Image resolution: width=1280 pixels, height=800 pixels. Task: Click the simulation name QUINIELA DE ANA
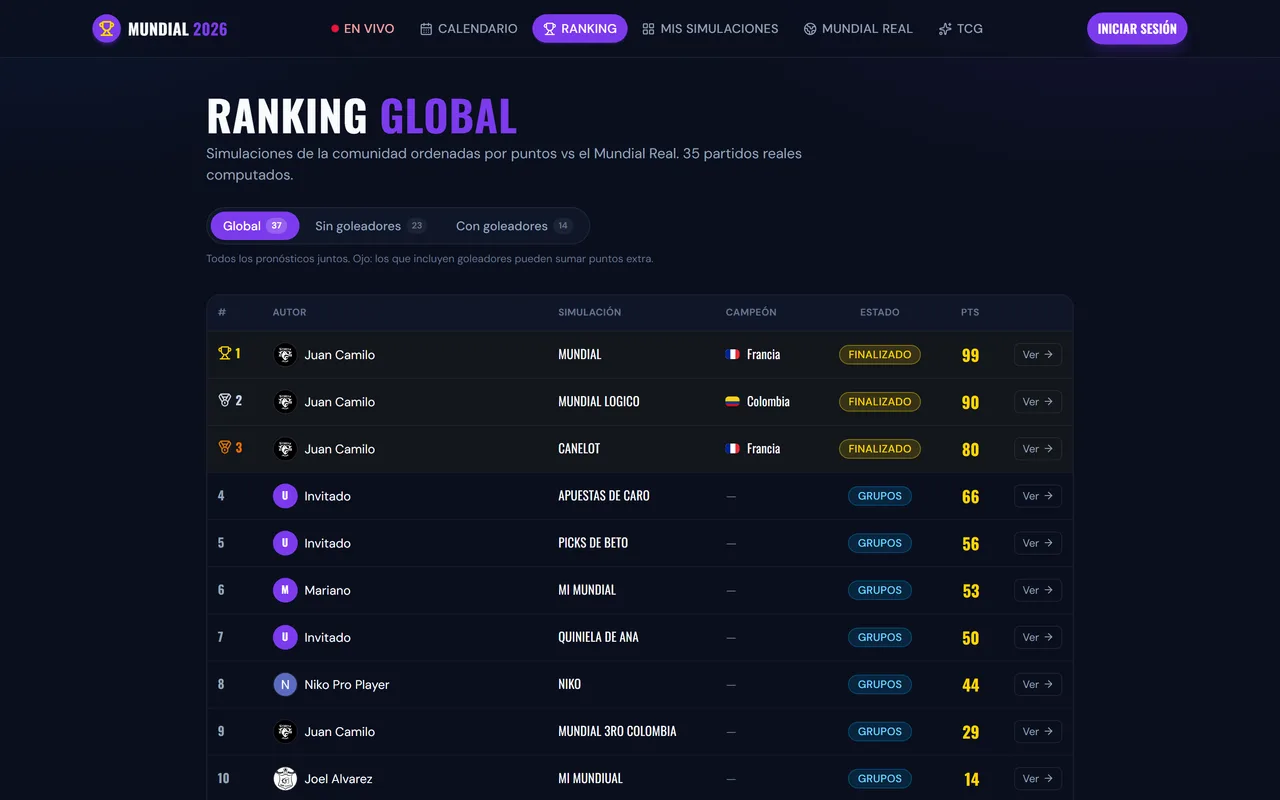click(598, 637)
